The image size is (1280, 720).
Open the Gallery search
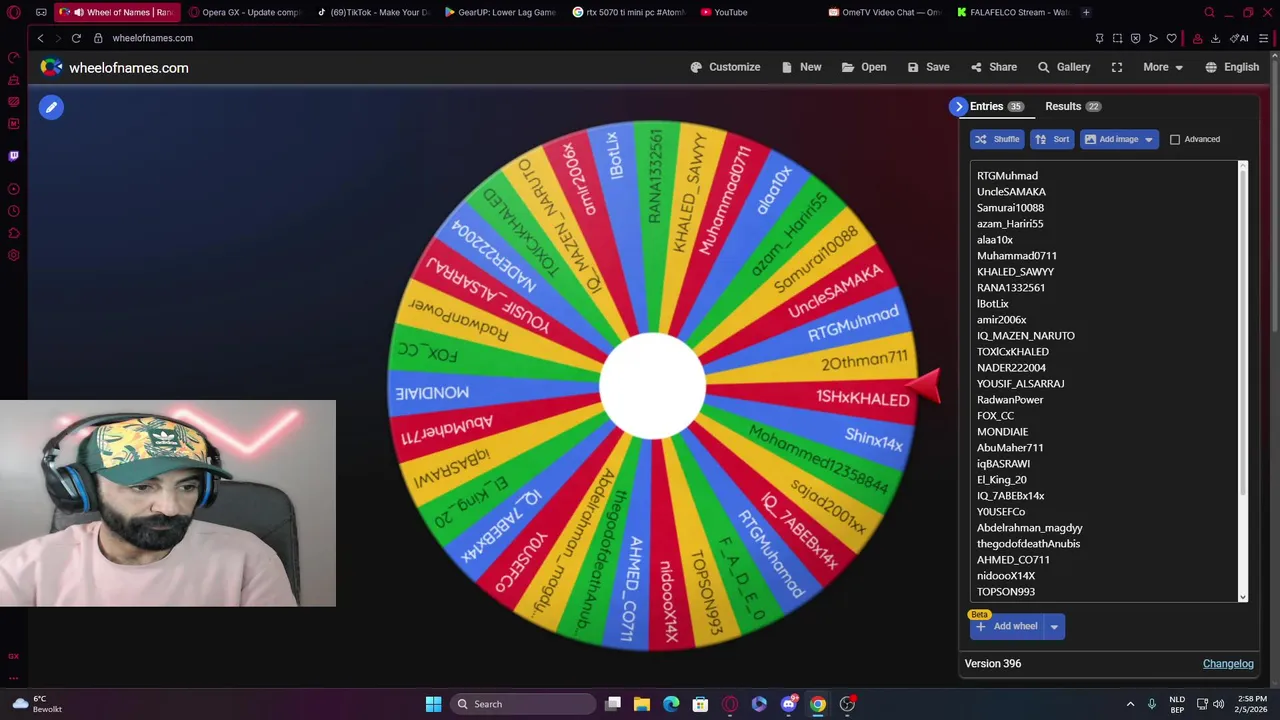1064,67
